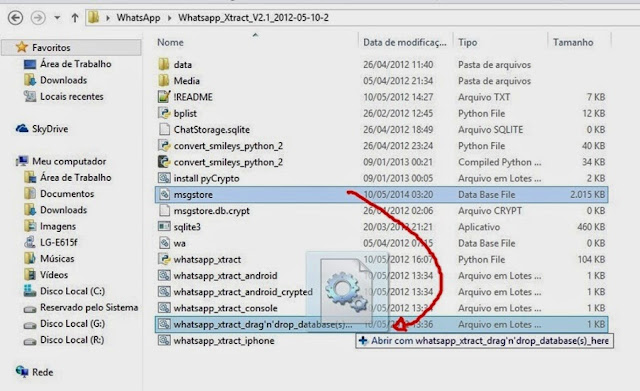Select Meu computador in sidebar
This screenshot has height=391, width=640.
pyautogui.click(x=69, y=162)
